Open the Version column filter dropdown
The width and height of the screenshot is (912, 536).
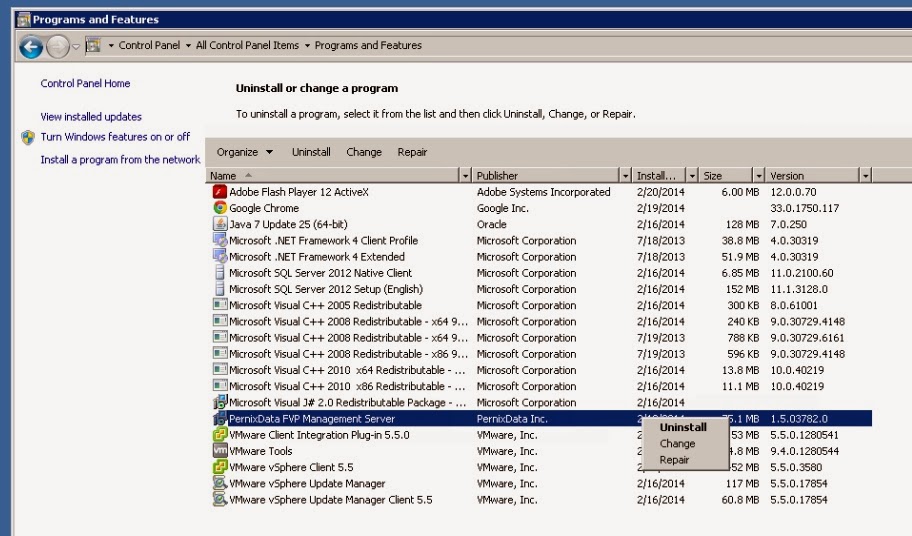pos(865,176)
